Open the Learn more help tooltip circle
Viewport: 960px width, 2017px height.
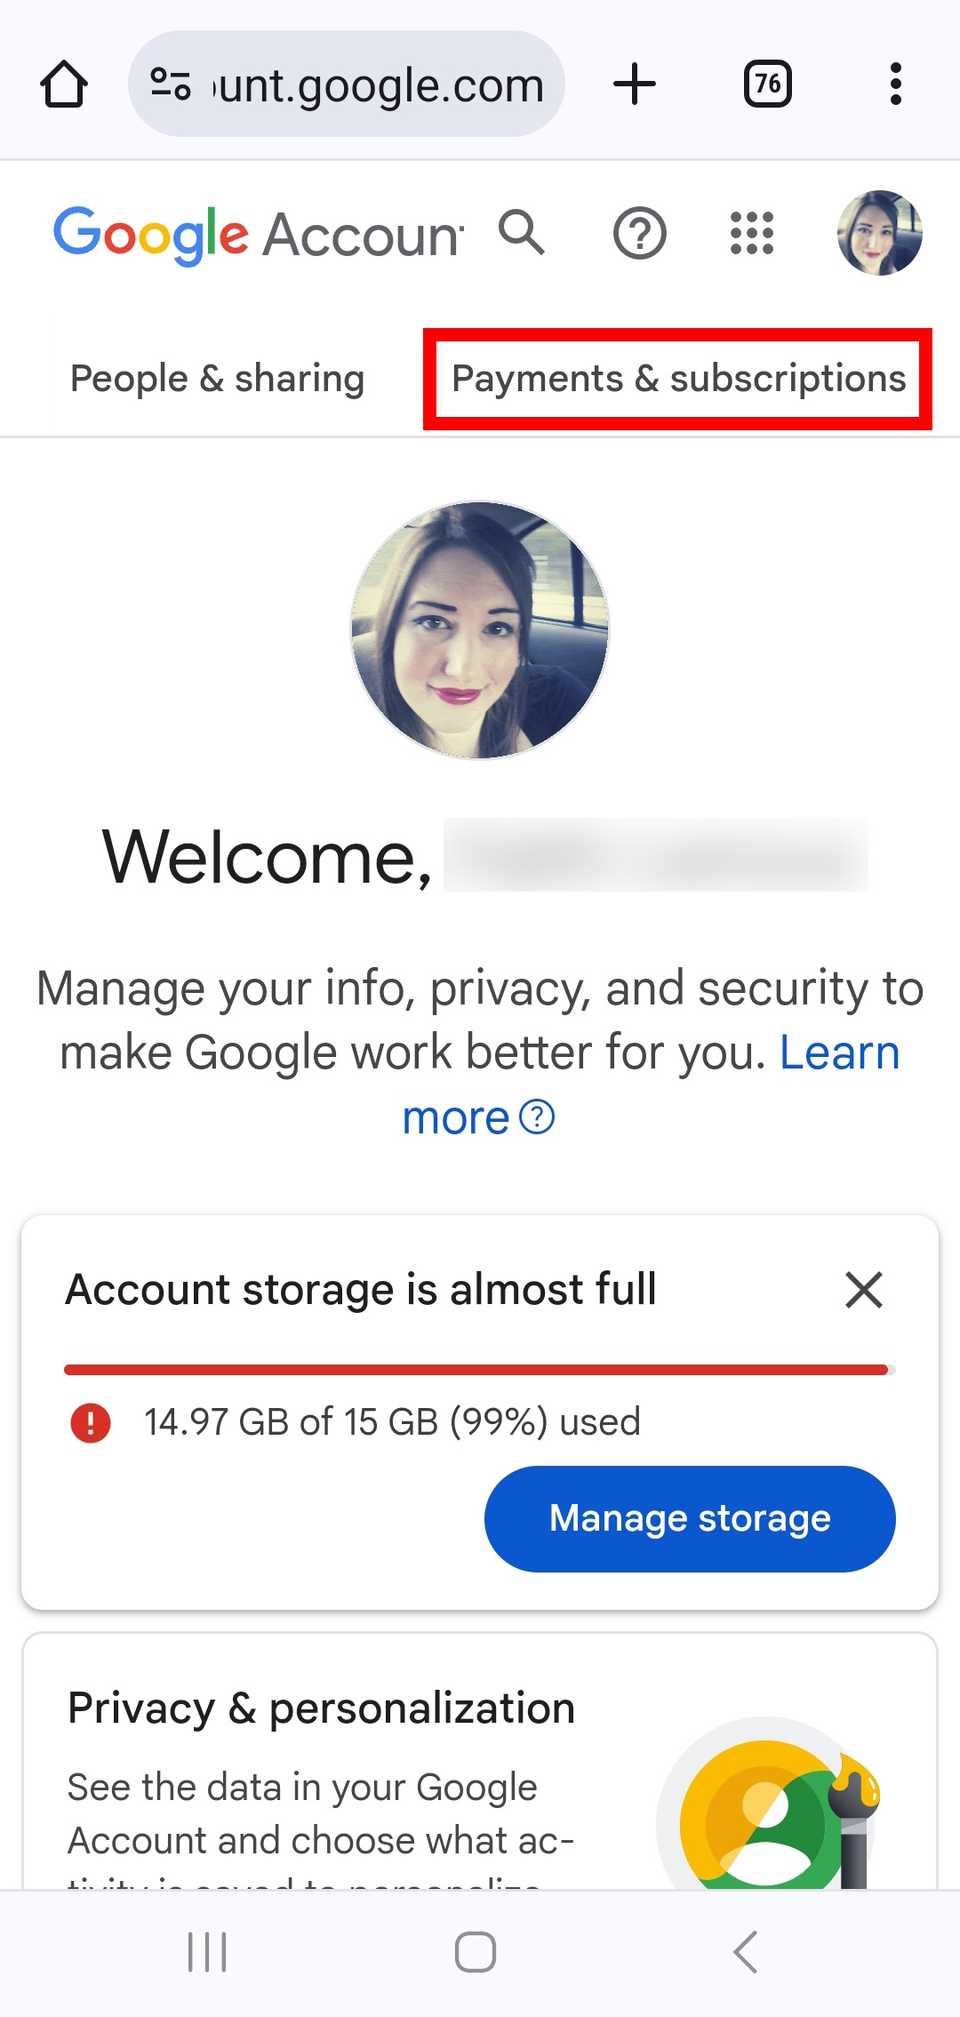536,1117
